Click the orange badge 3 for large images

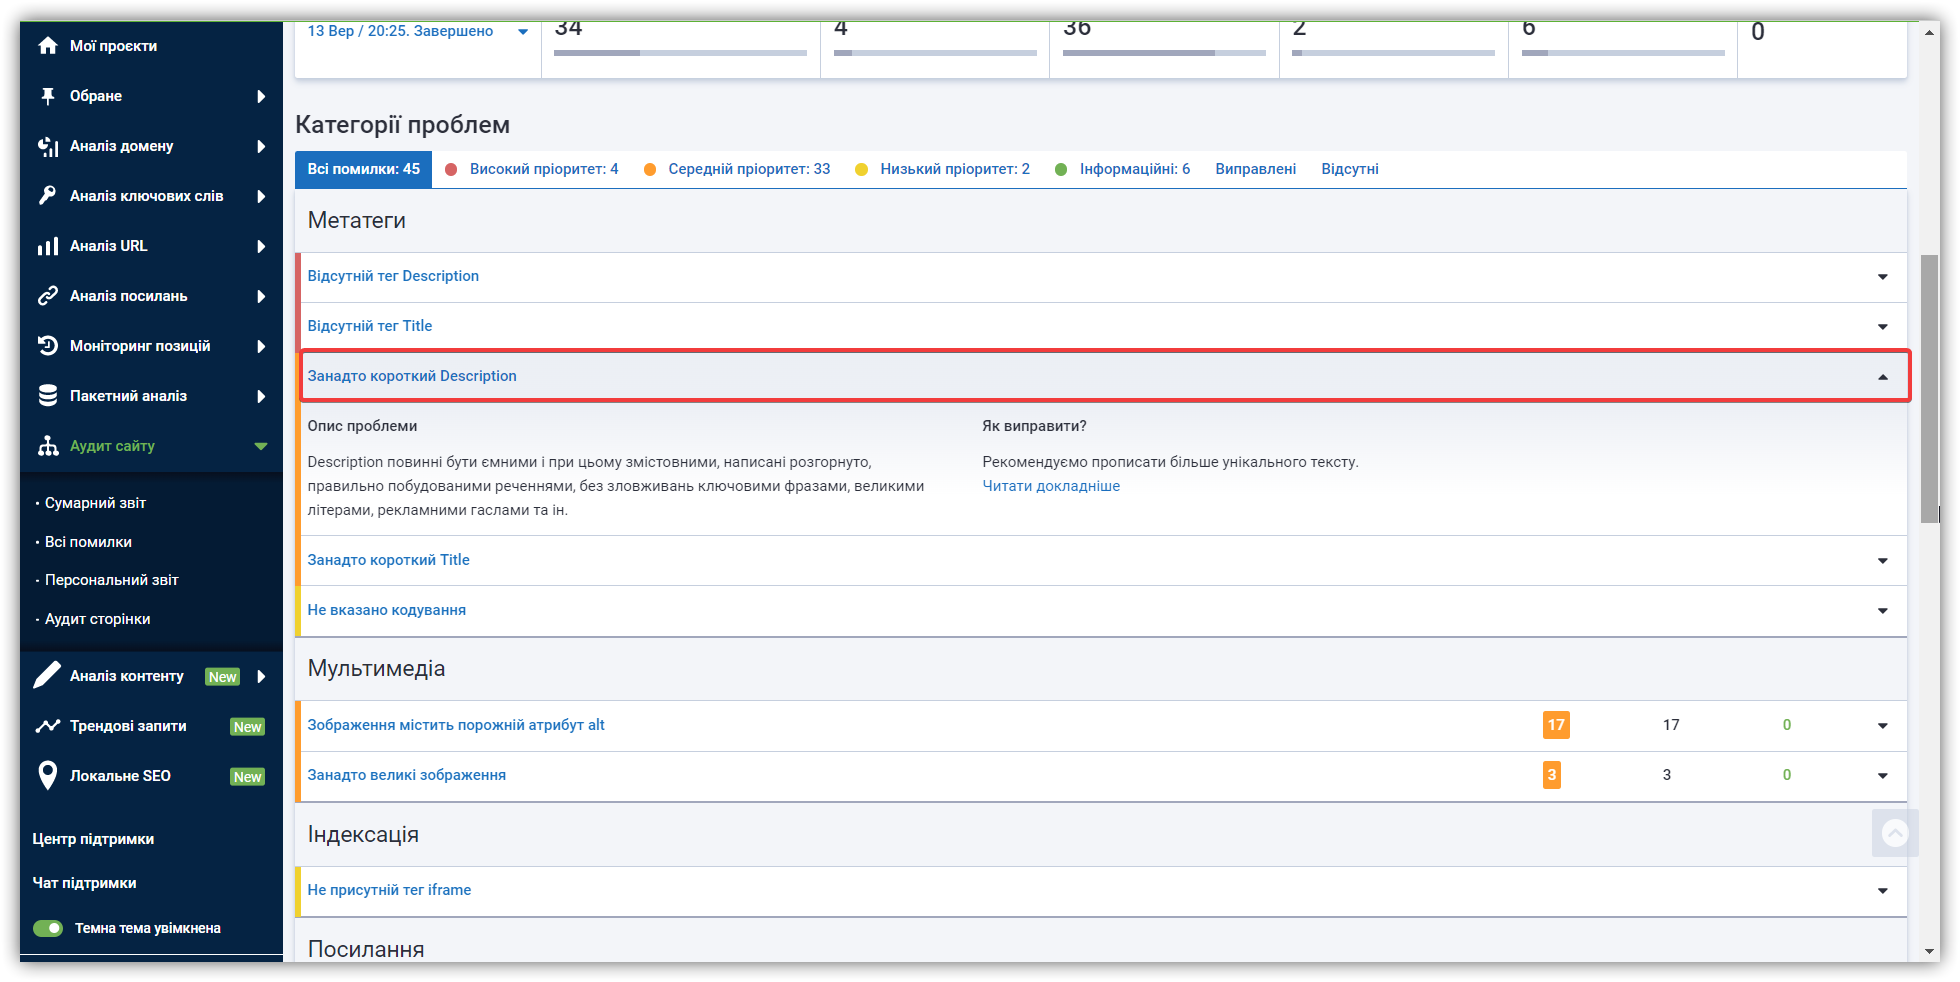pos(1552,775)
